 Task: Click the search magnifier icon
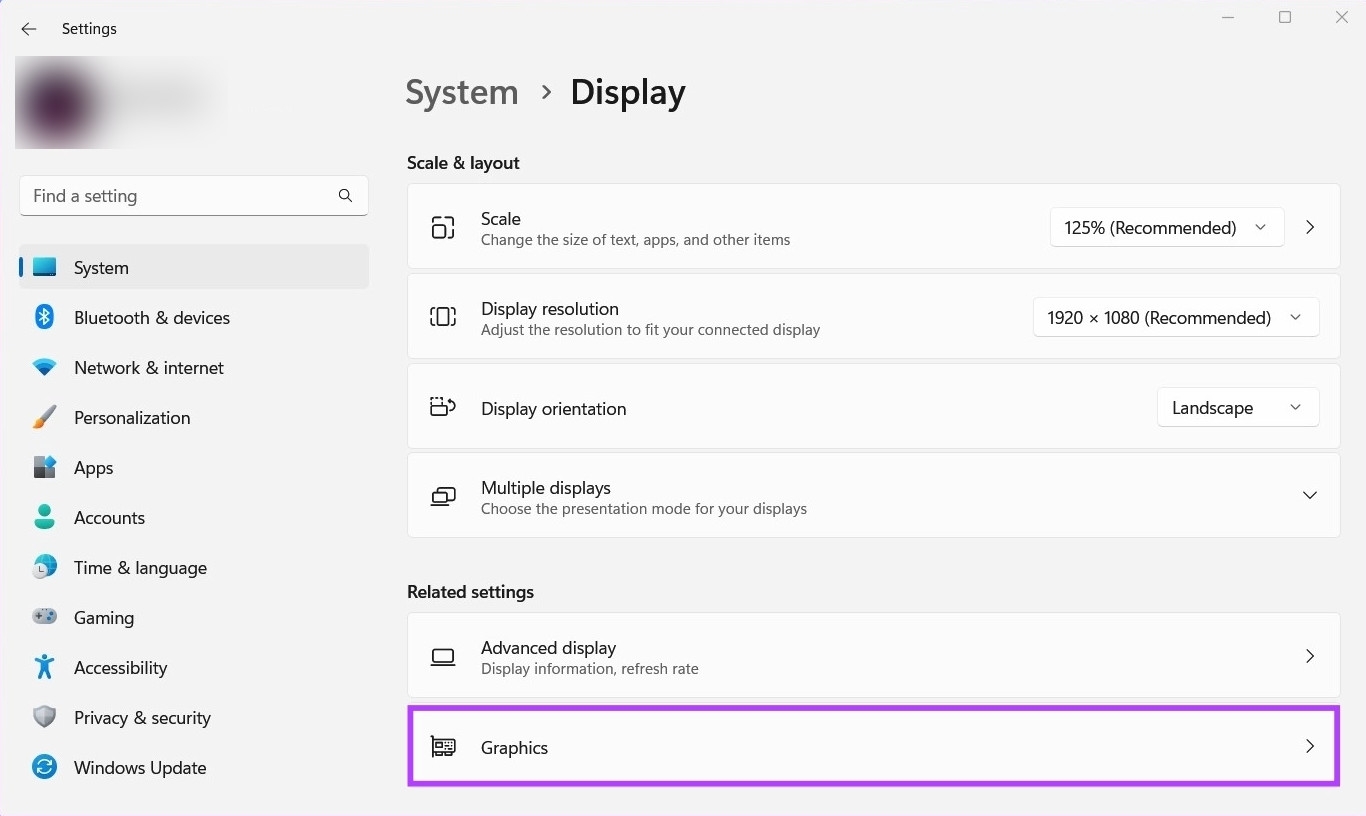[345, 196]
